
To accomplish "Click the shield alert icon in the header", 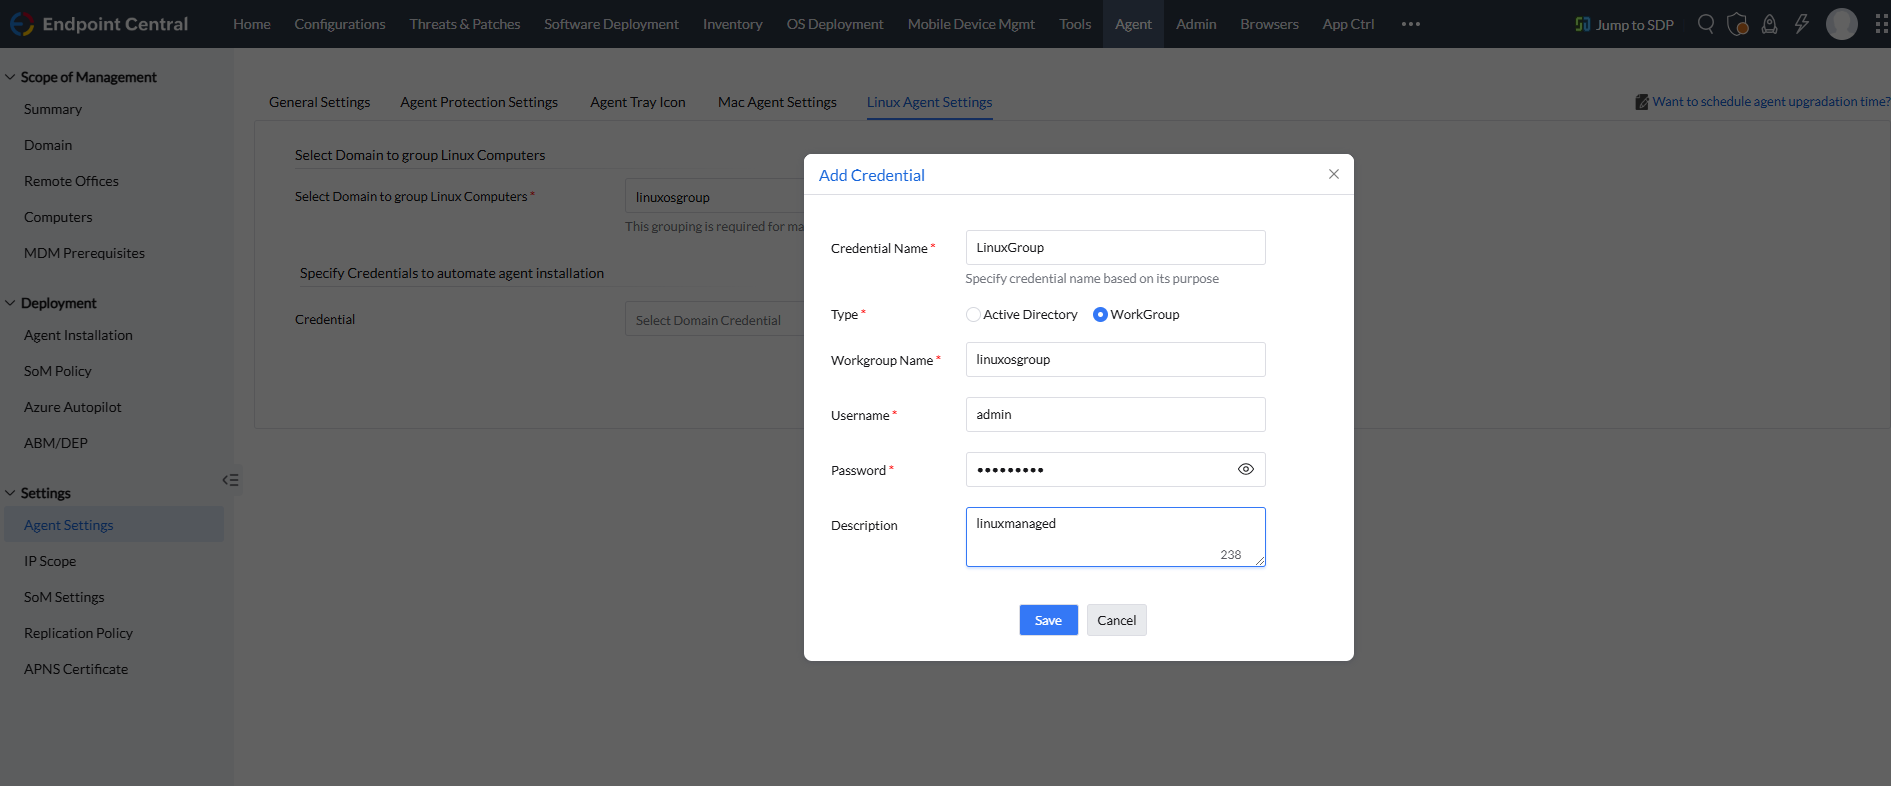I will click(x=1738, y=24).
